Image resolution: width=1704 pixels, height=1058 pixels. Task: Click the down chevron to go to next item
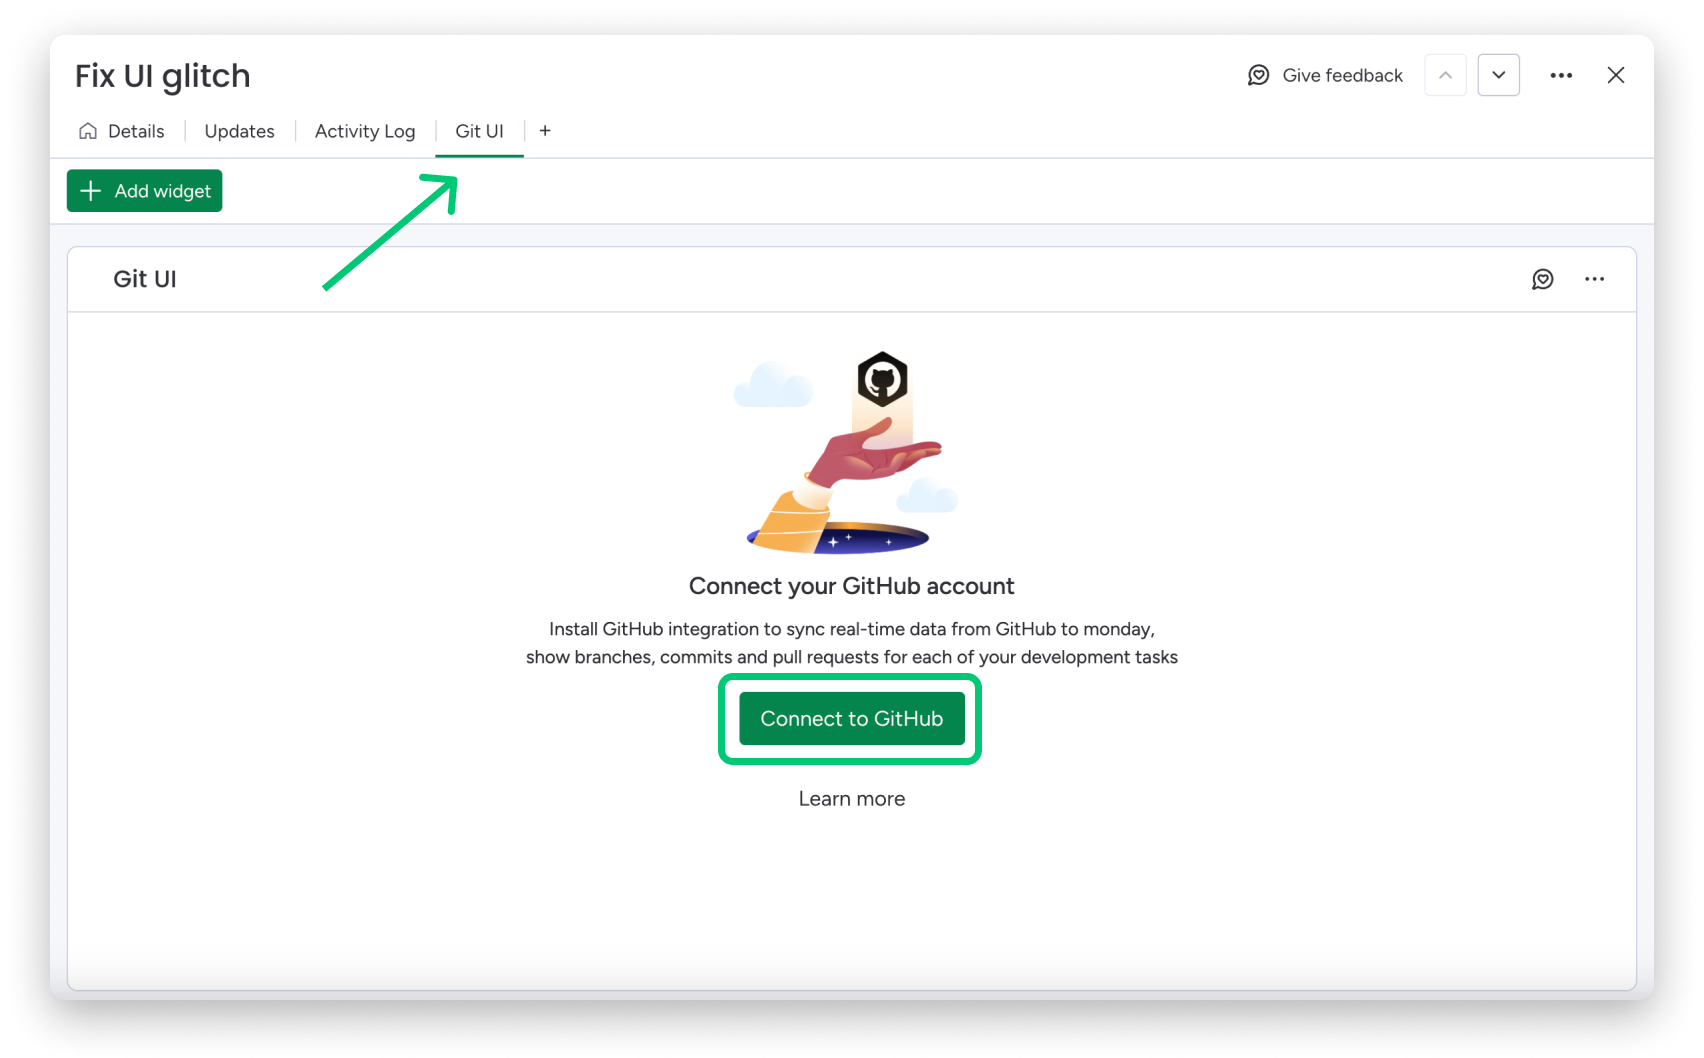[1498, 75]
